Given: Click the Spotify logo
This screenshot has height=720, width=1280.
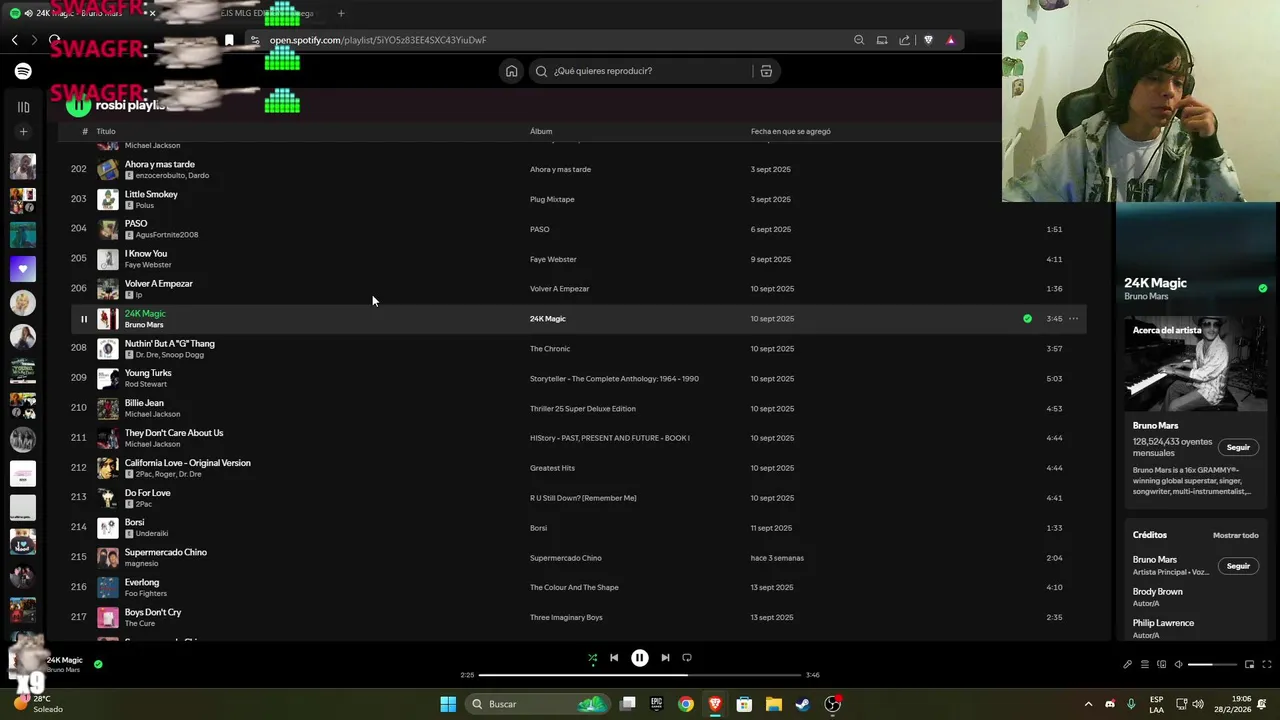Looking at the screenshot, I should coord(23,71).
